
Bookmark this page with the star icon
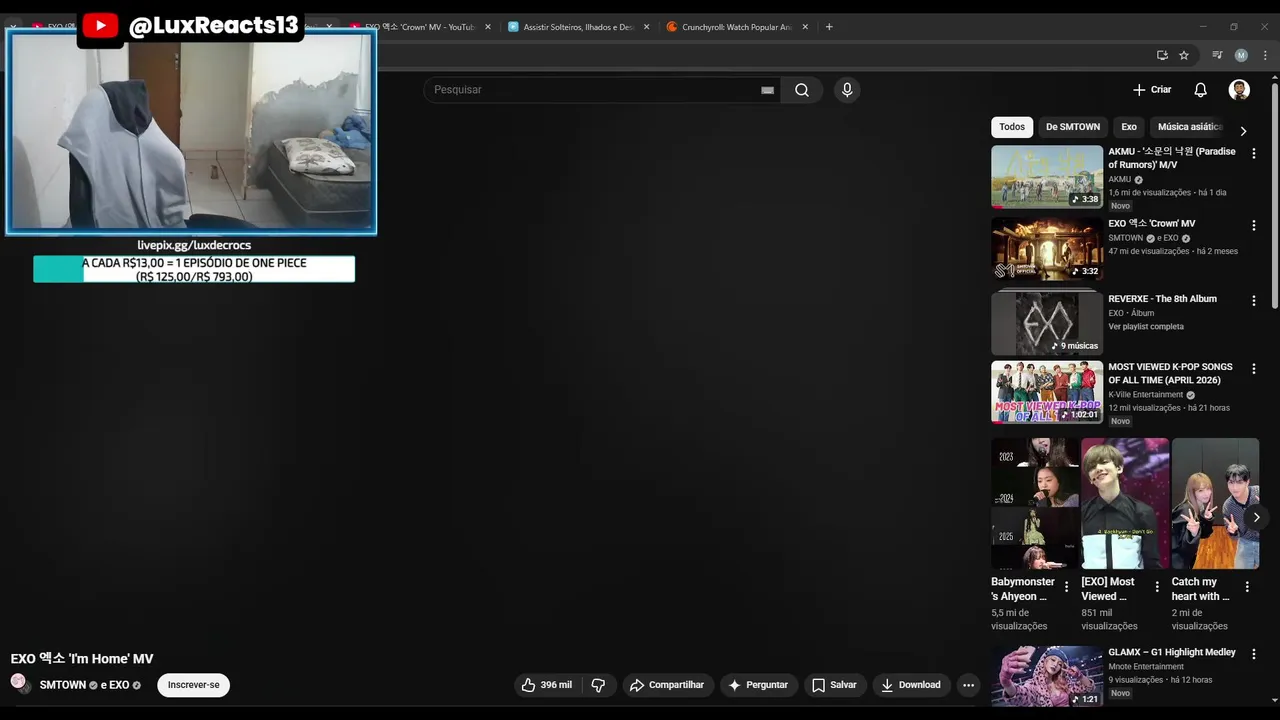1184,55
